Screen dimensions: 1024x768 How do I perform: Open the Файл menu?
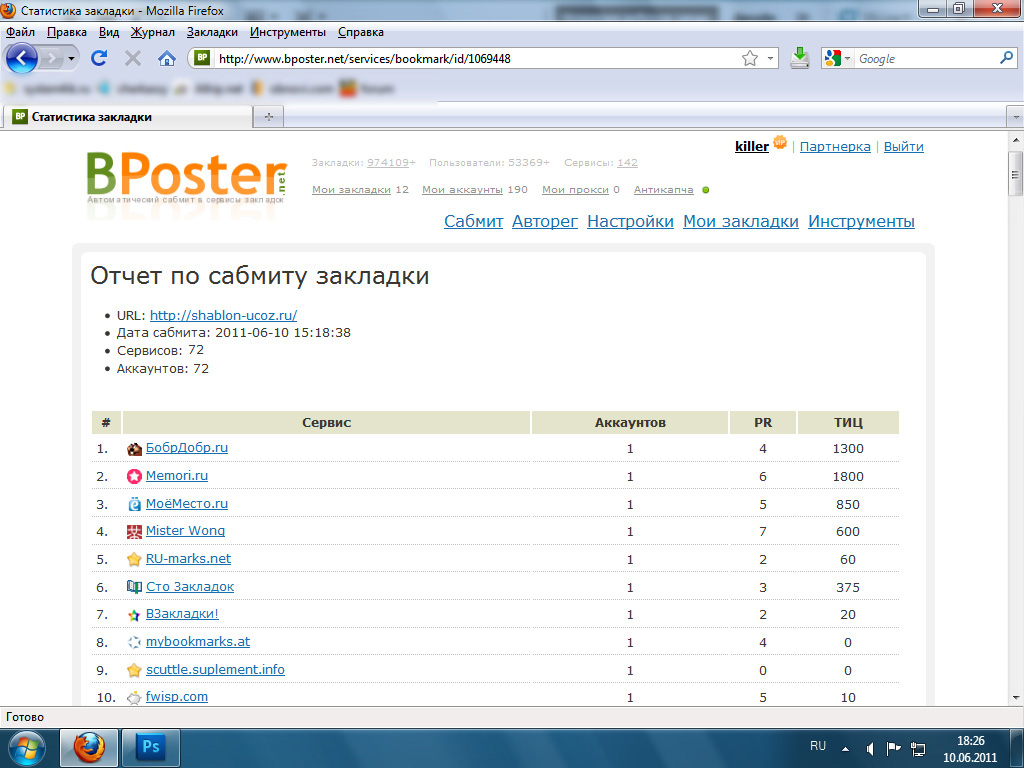(x=20, y=32)
